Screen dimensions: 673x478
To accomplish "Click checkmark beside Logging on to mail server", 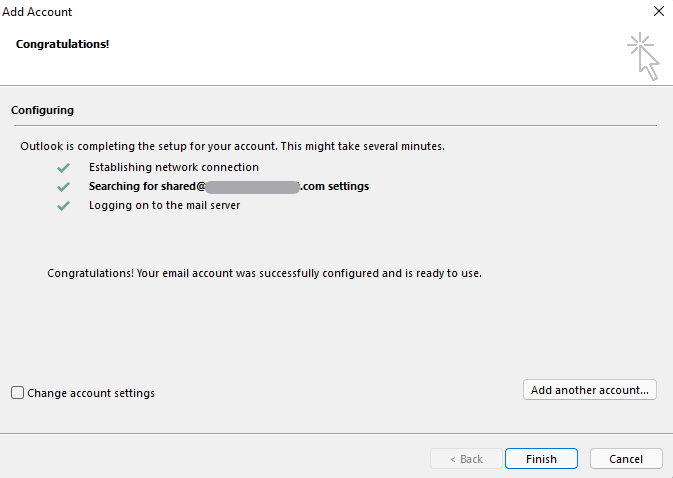I will coord(64,206).
